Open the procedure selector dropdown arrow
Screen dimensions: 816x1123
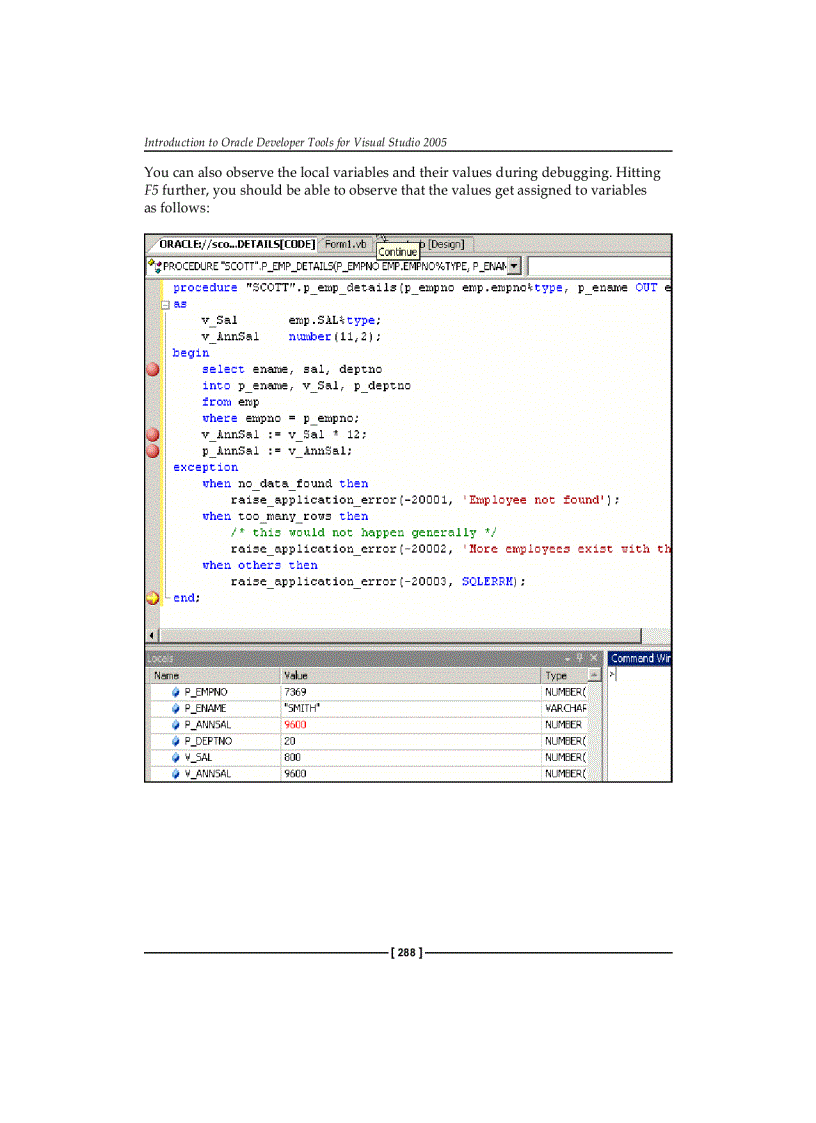point(512,266)
